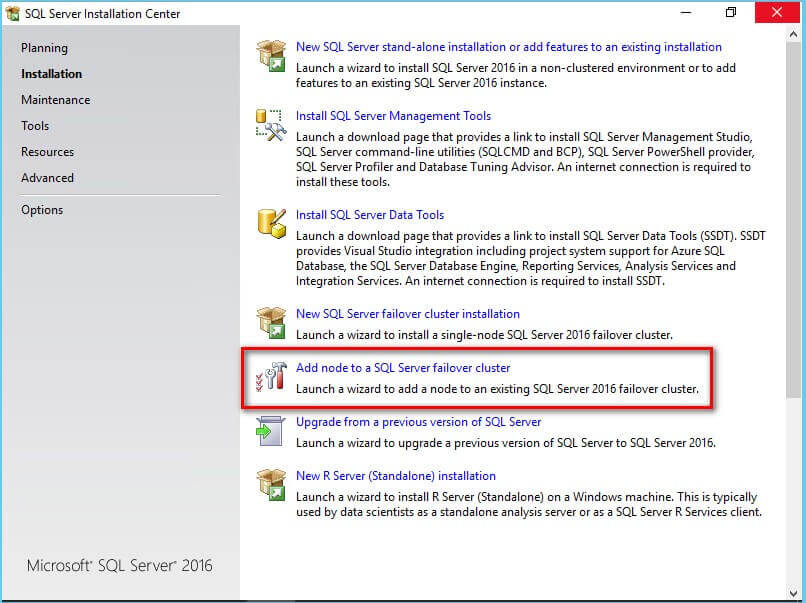Screen dimensions: 806x603
Task: Click the Upgrade green arrow icon
Action: 270,431
